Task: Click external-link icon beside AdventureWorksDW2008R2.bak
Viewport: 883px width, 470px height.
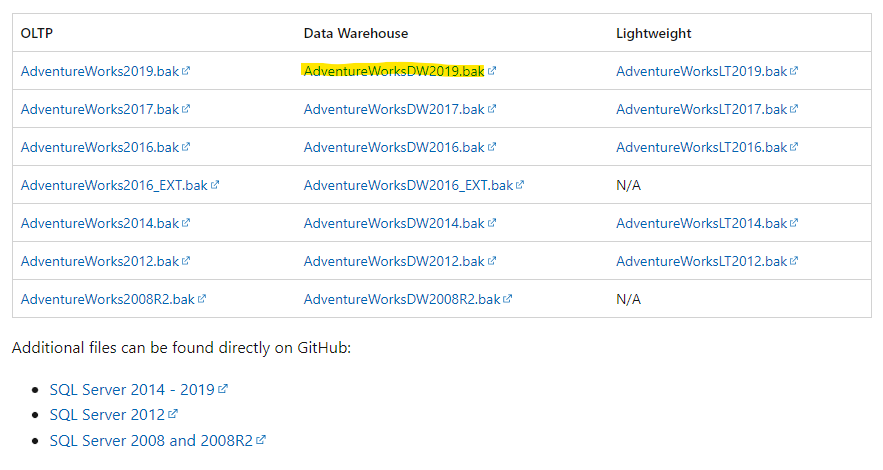Action: 507,298
